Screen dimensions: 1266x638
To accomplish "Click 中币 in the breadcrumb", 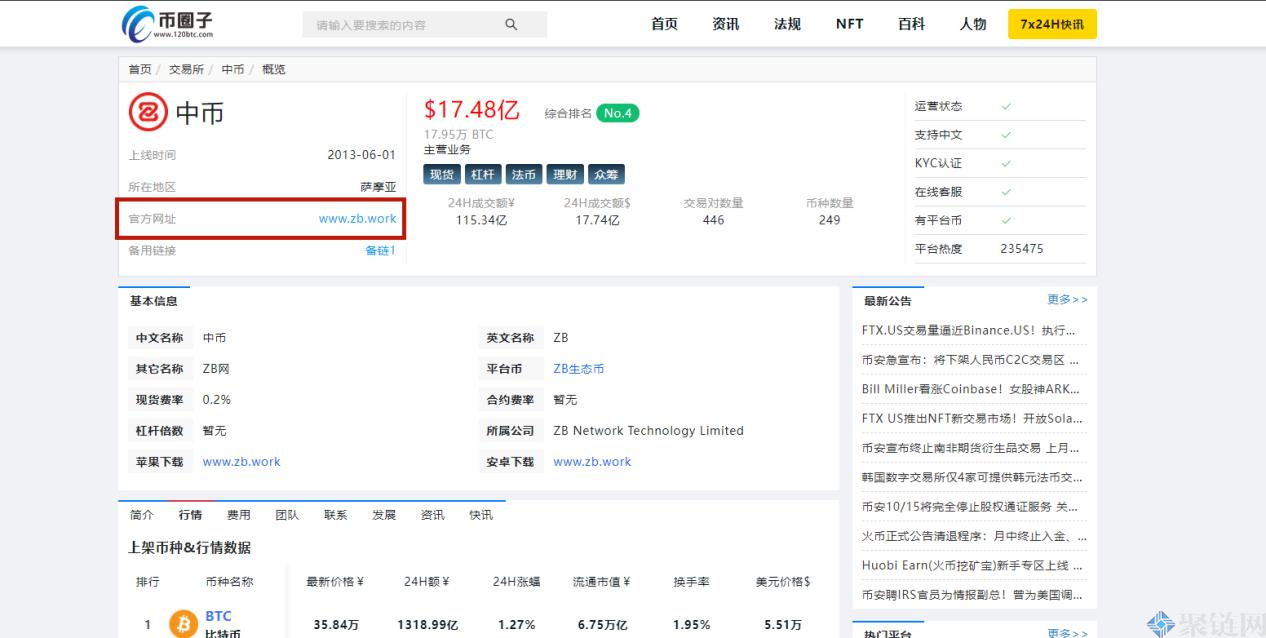I will pos(232,69).
